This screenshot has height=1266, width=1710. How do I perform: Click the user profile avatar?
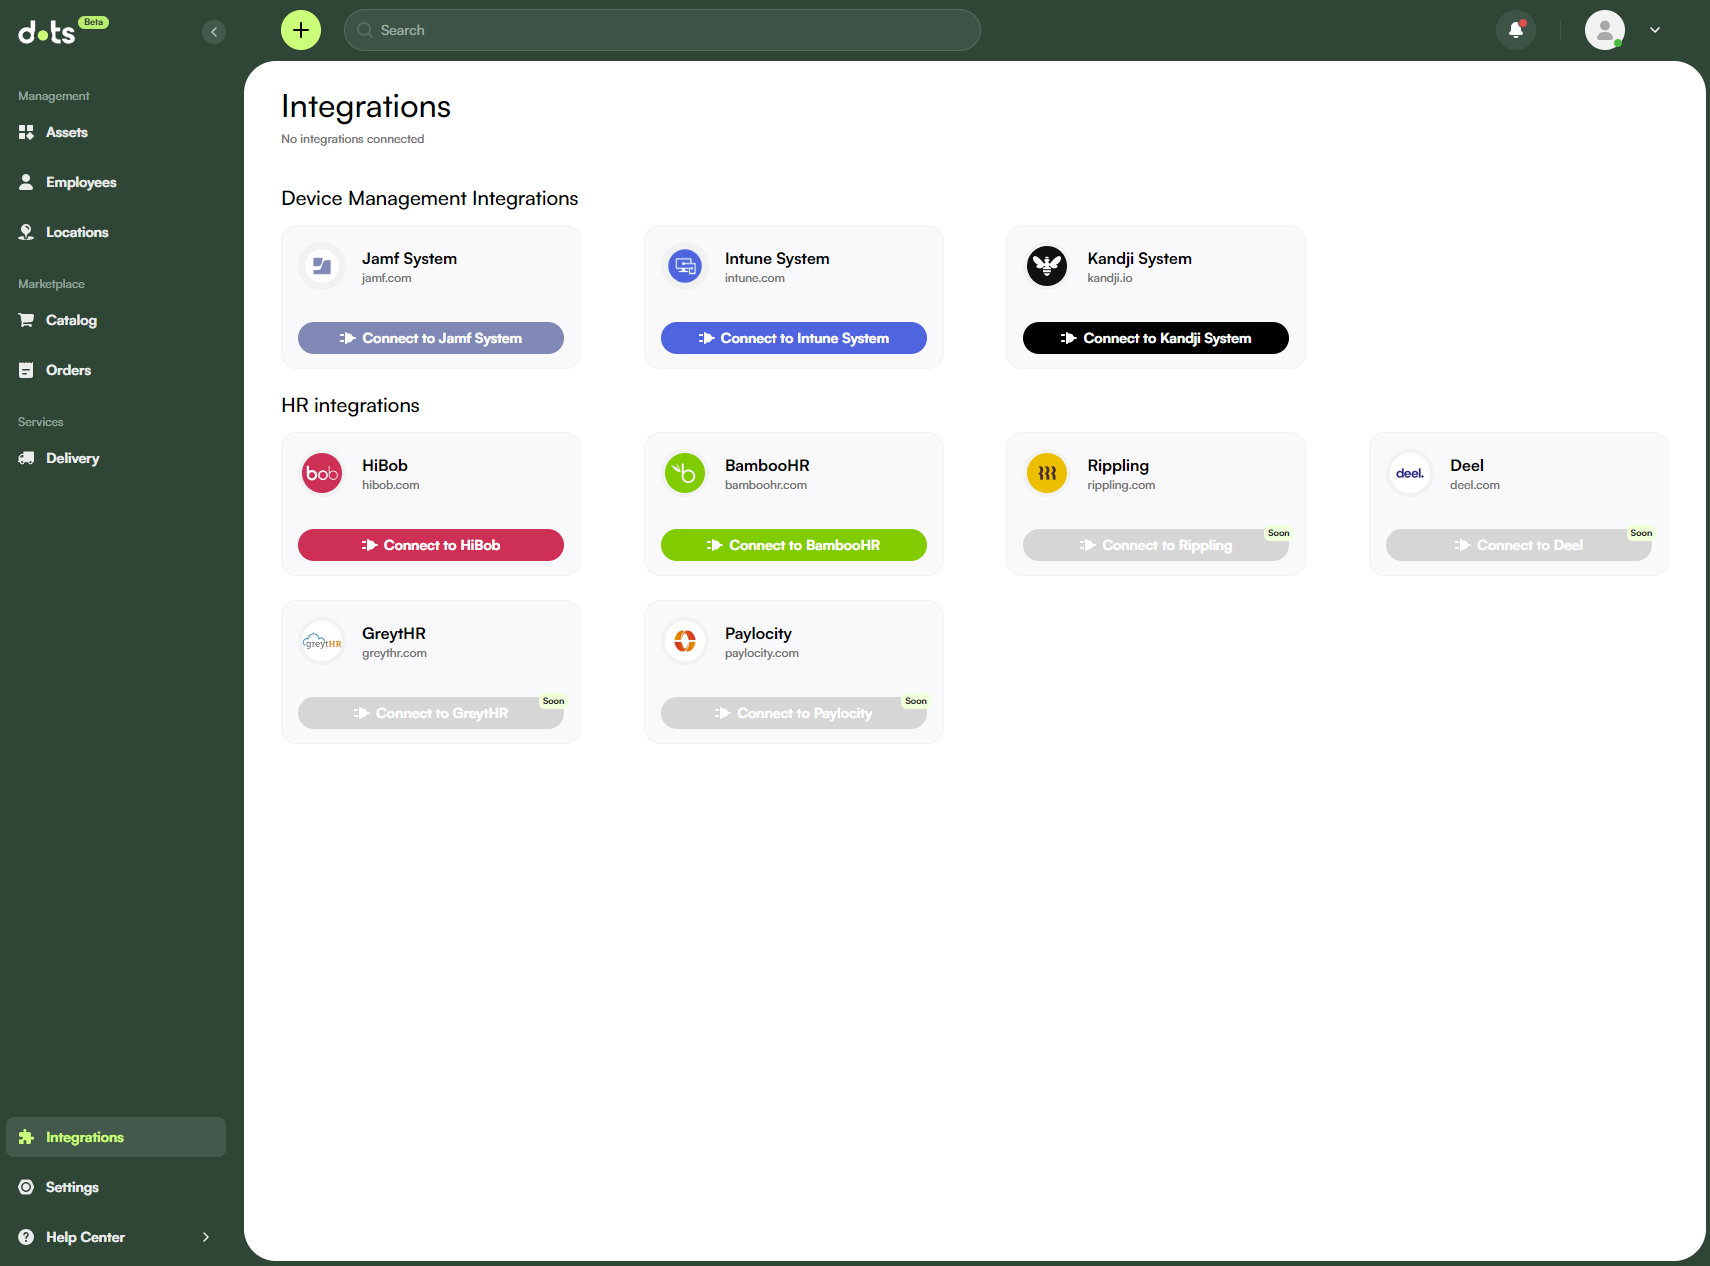1604,30
